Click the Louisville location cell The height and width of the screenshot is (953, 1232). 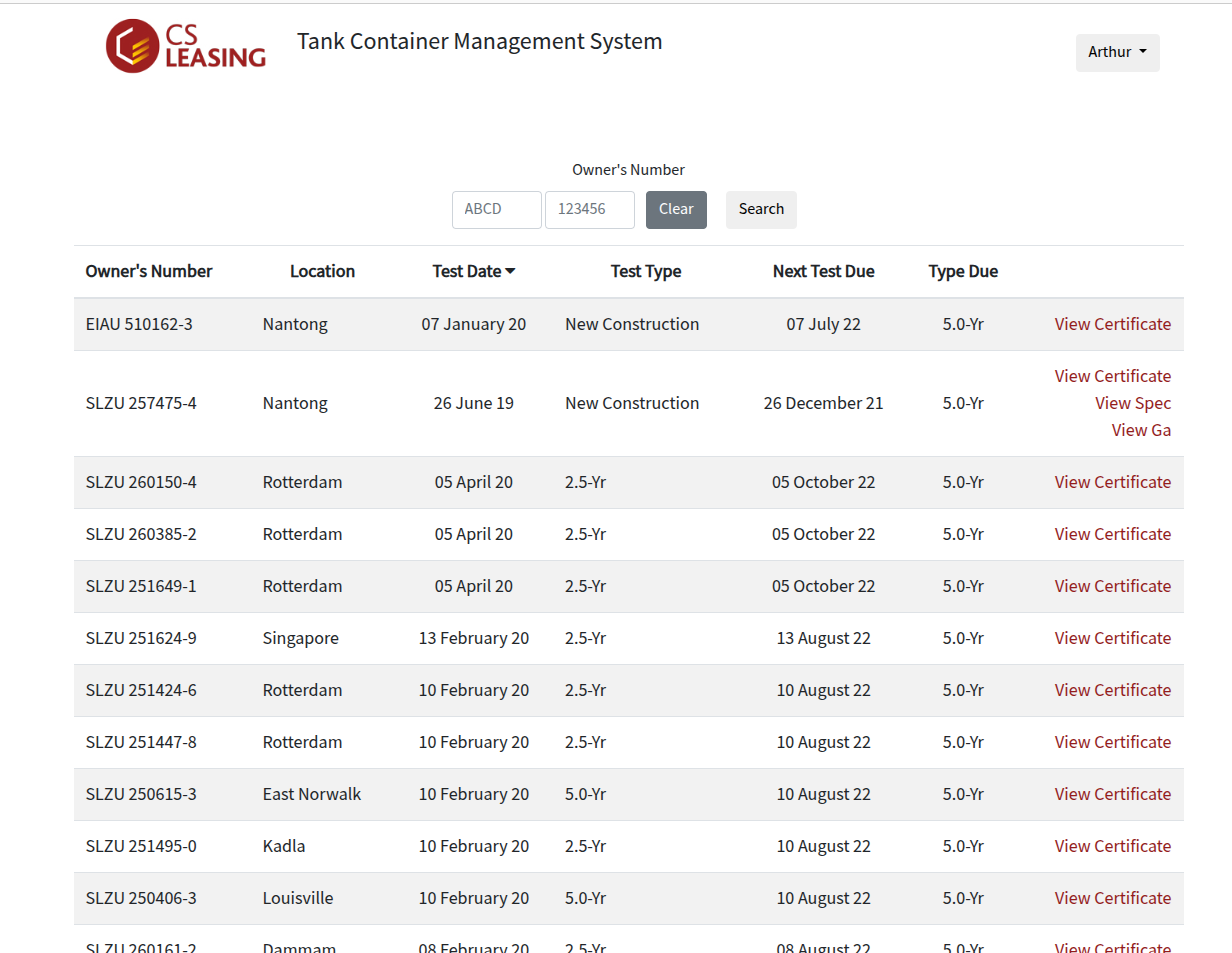(x=298, y=898)
